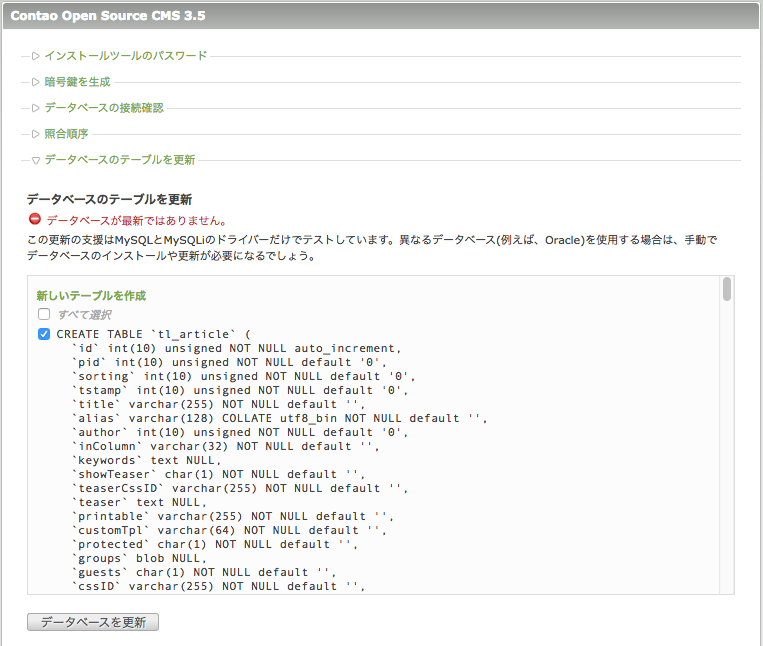This screenshot has height=646, width=763.
Task: Click the `title` varchar(255) line
Action: (x=218, y=404)
